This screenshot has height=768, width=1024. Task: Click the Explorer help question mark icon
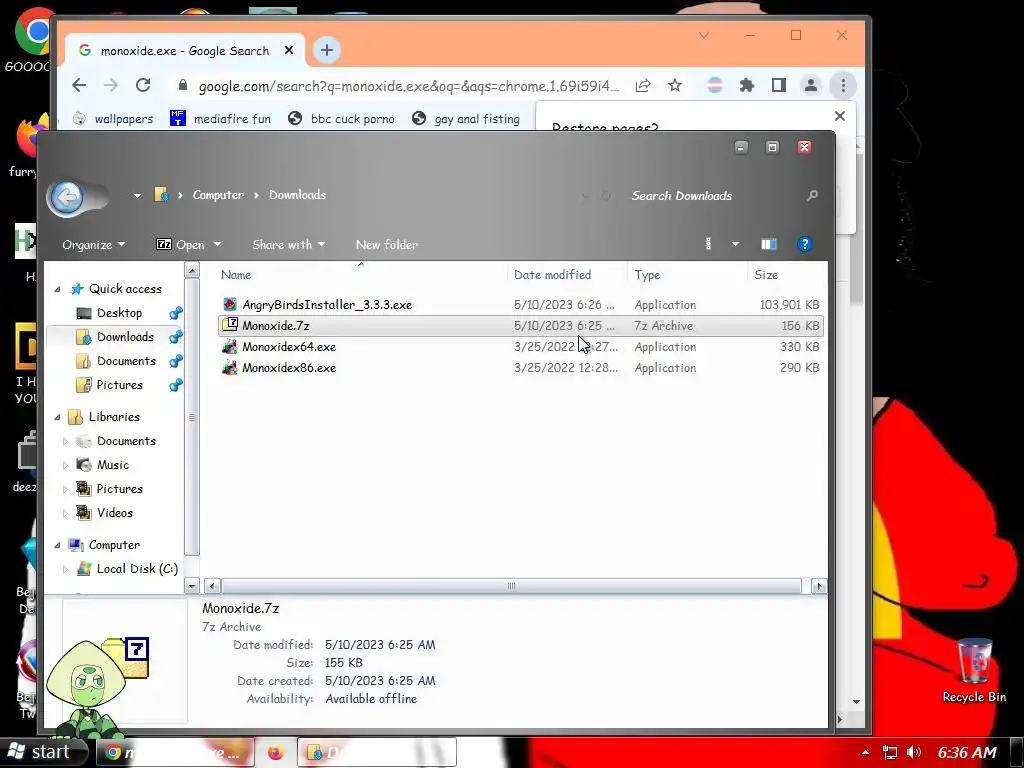click(805, 244)
